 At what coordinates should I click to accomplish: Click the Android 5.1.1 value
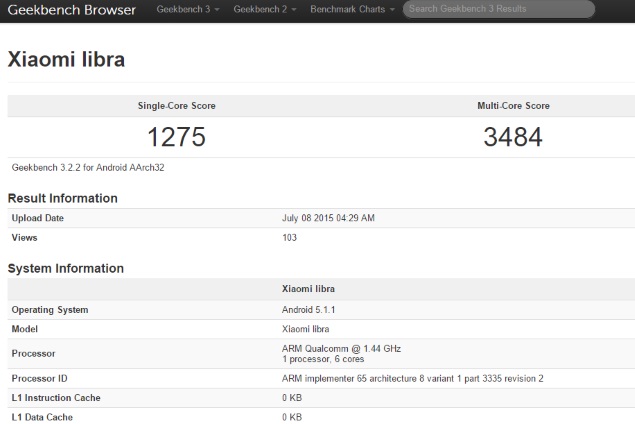[311, 310]
